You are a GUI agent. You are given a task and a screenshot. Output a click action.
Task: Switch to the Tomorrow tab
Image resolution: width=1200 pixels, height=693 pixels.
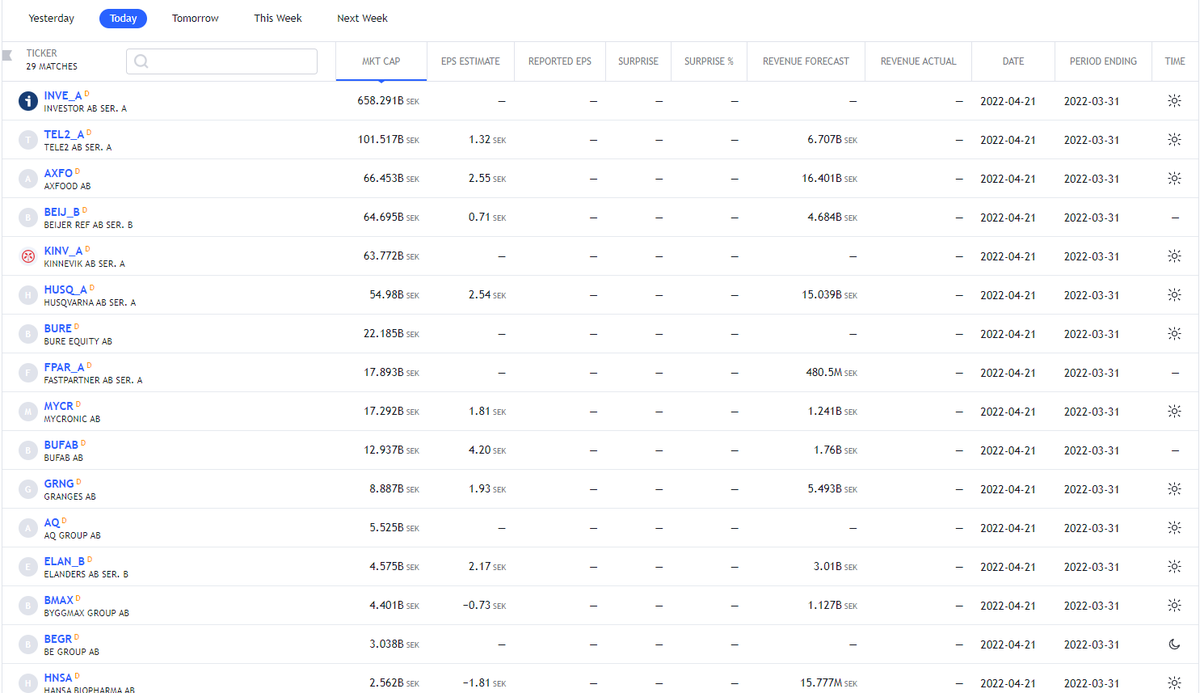point(195,18)
